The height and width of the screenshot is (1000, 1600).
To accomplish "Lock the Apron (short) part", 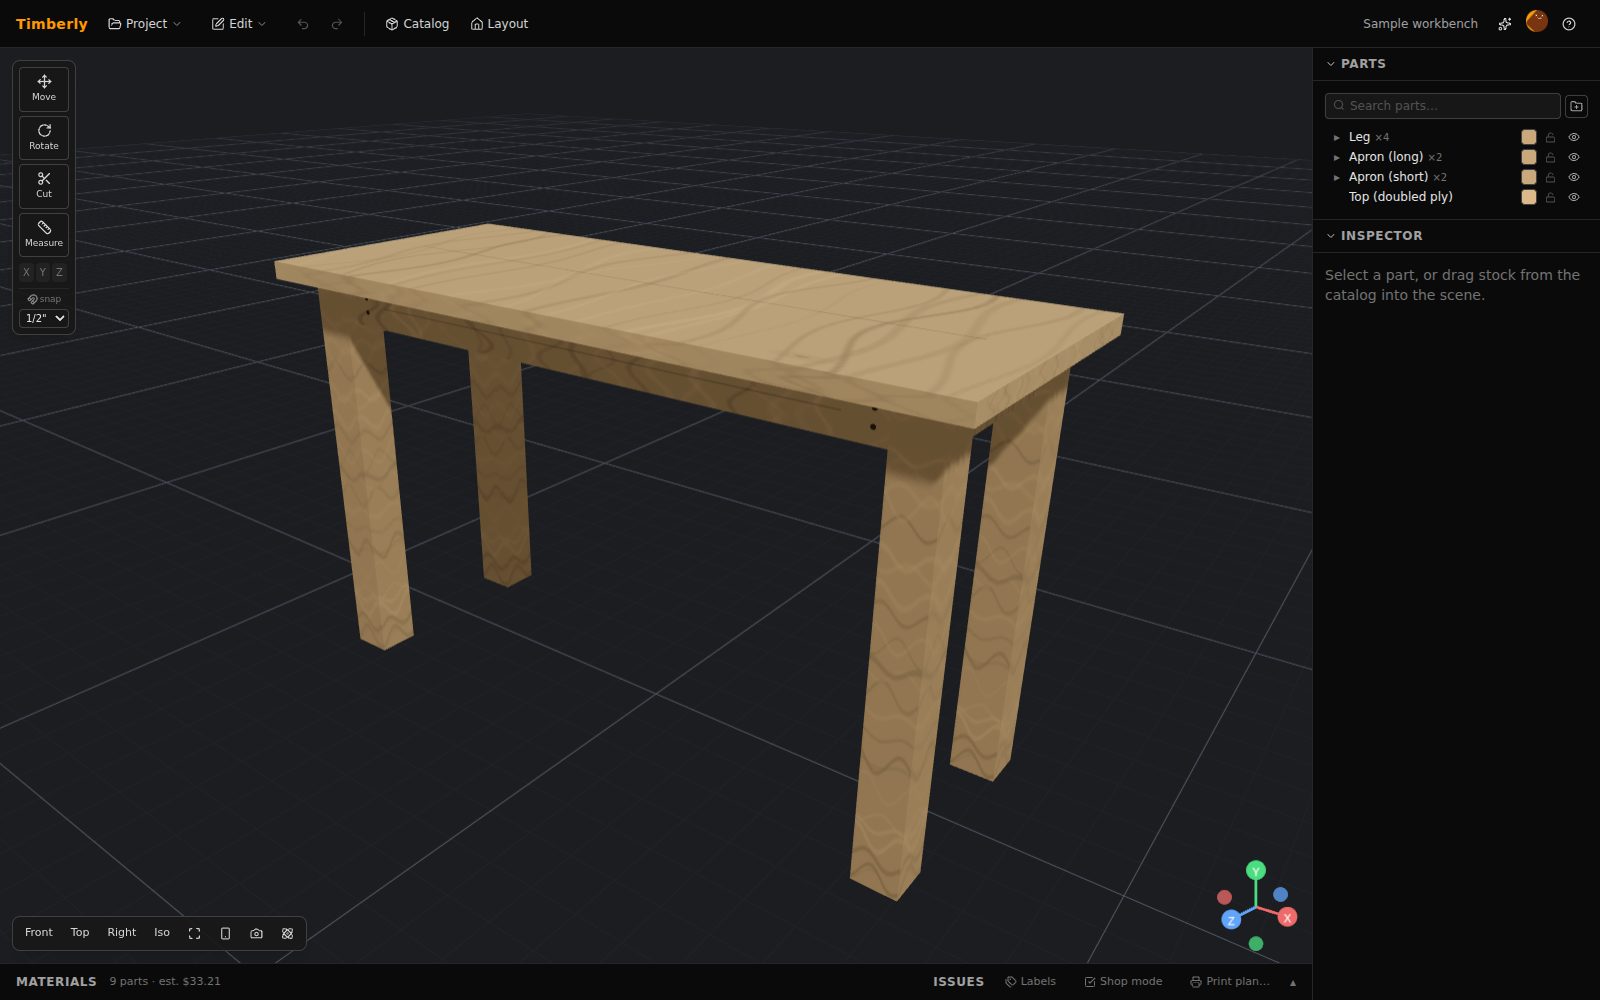I will coord(1551,177).
